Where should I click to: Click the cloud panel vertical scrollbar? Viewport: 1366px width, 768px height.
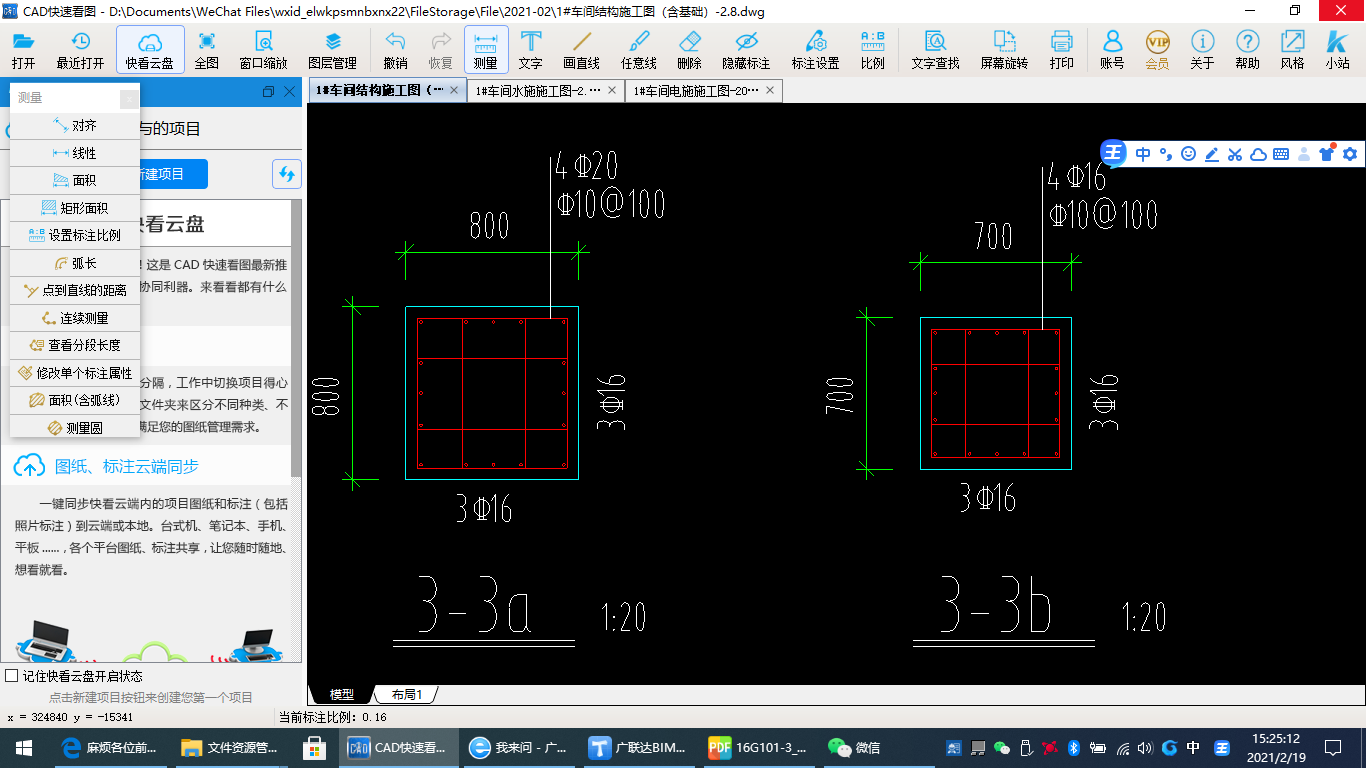point(296,337)
